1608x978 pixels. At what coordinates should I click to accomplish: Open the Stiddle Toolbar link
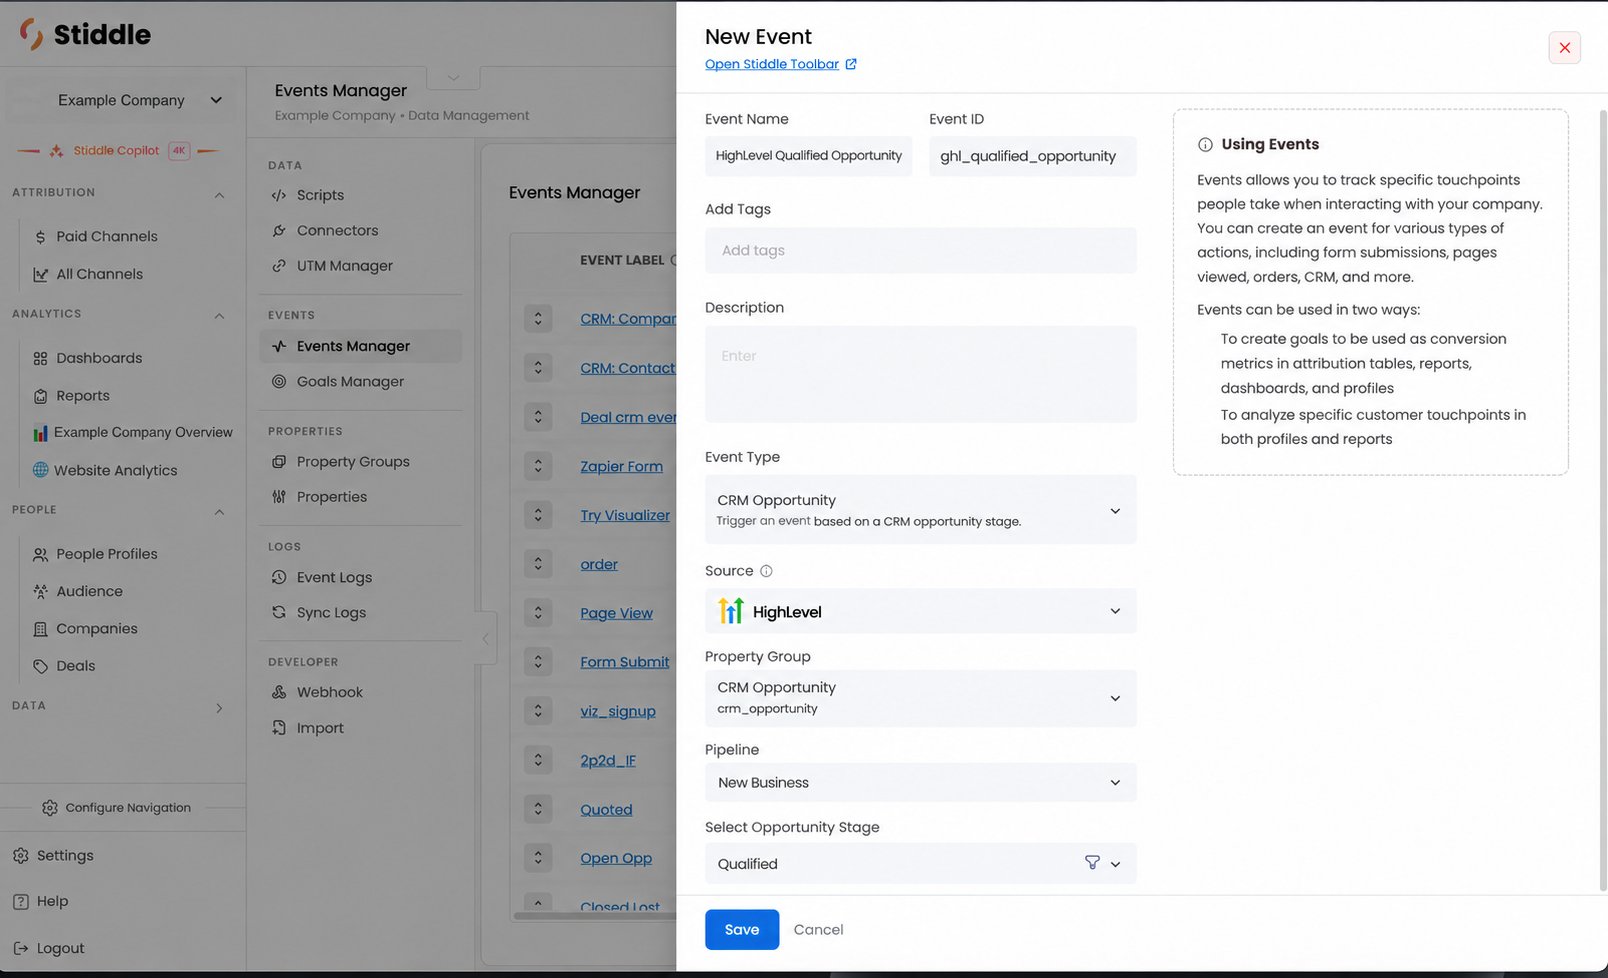tap(772, 64)
